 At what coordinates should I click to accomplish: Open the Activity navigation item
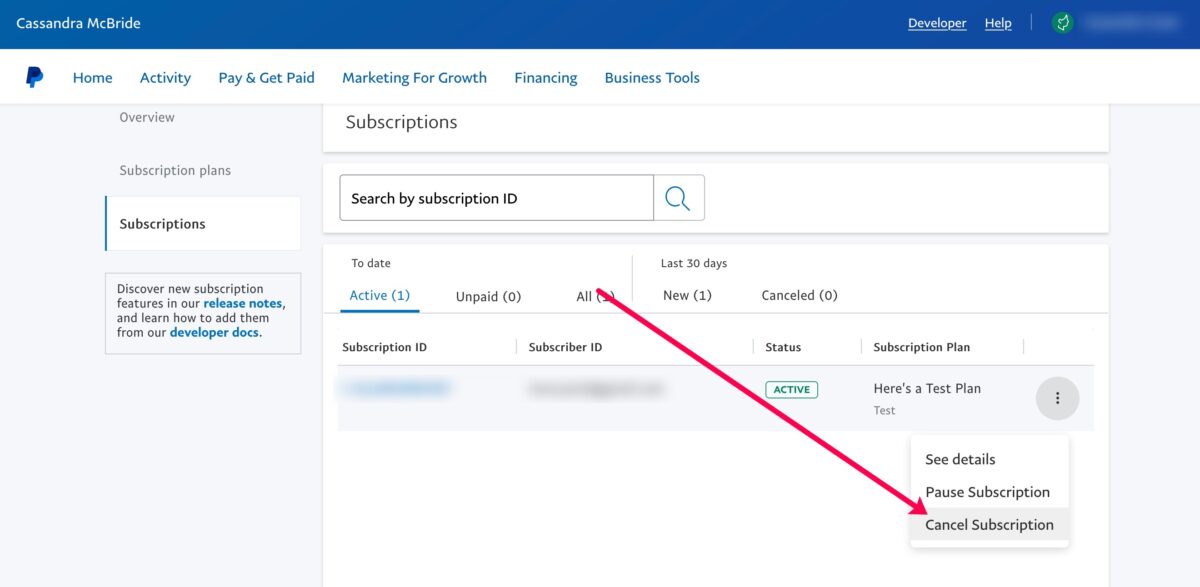coord(165,77)
